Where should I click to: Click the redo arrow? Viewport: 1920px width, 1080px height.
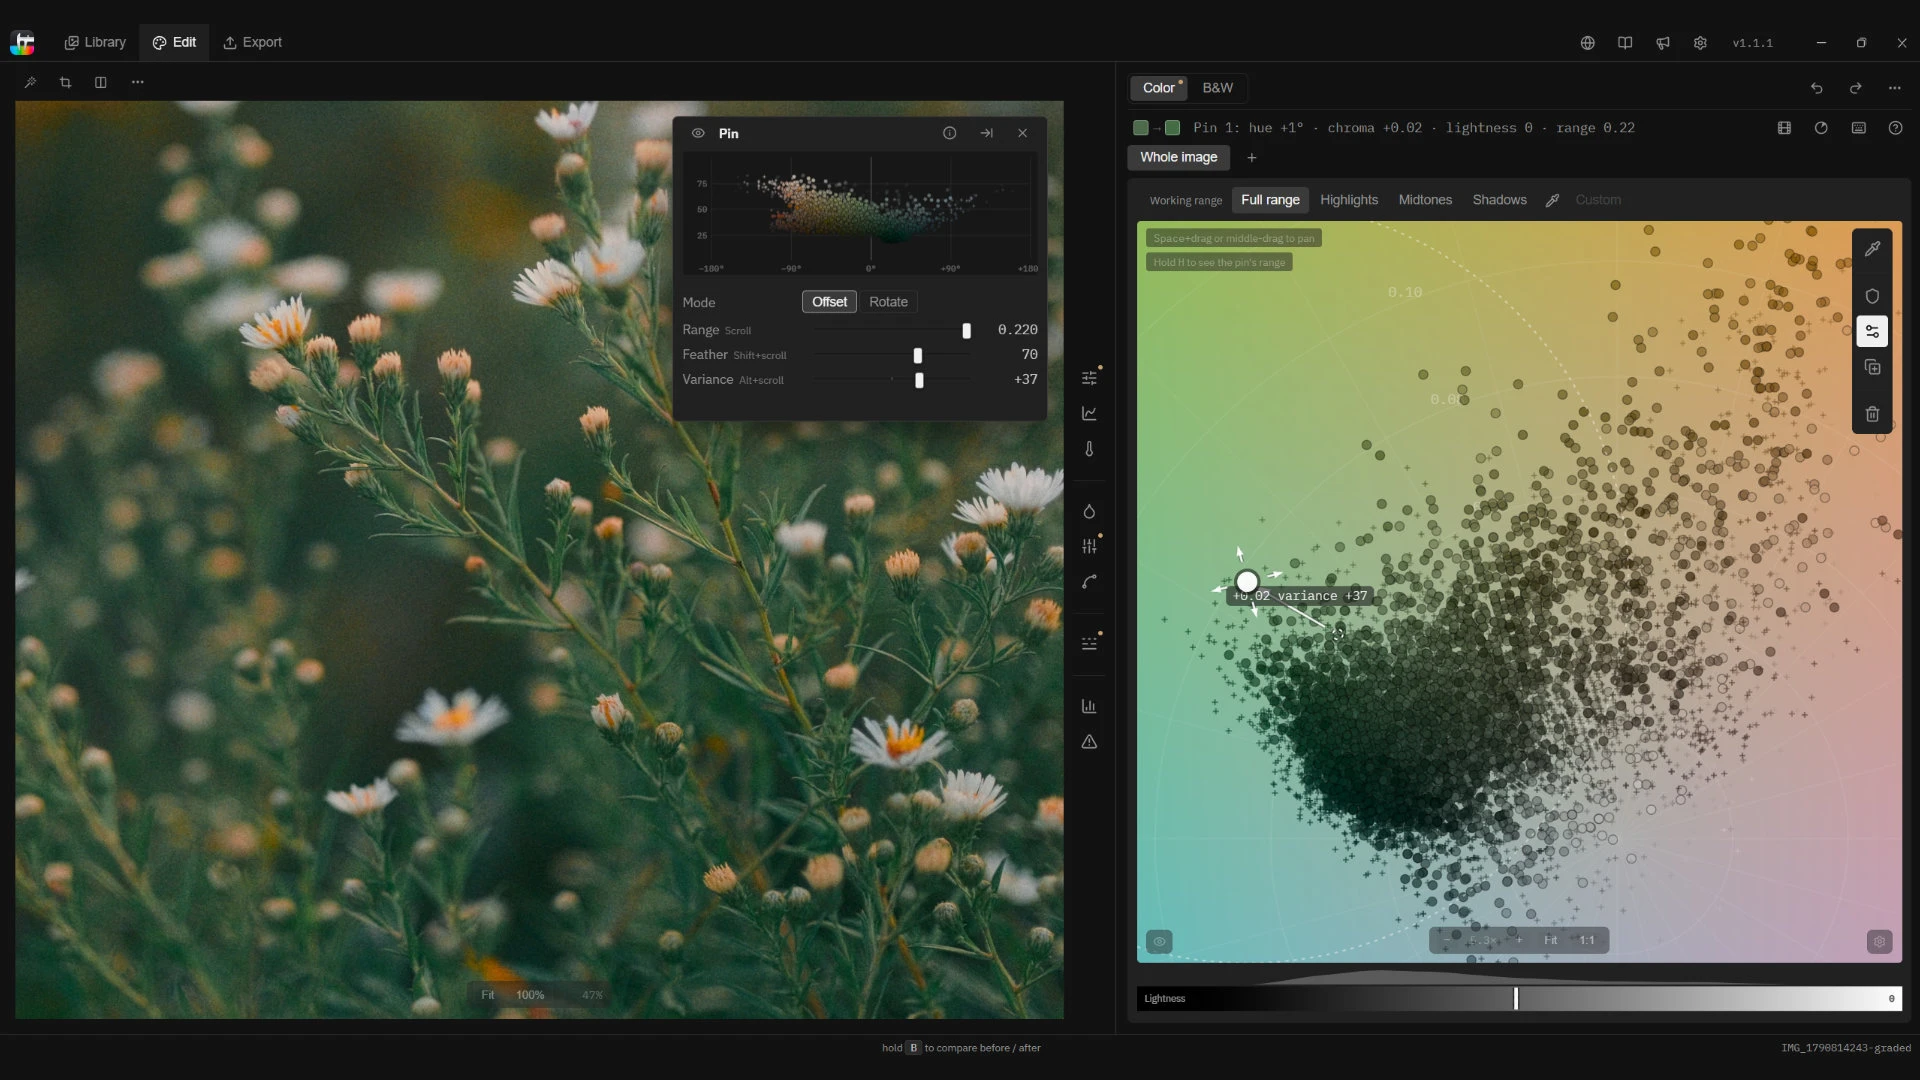pos(1855,88)
